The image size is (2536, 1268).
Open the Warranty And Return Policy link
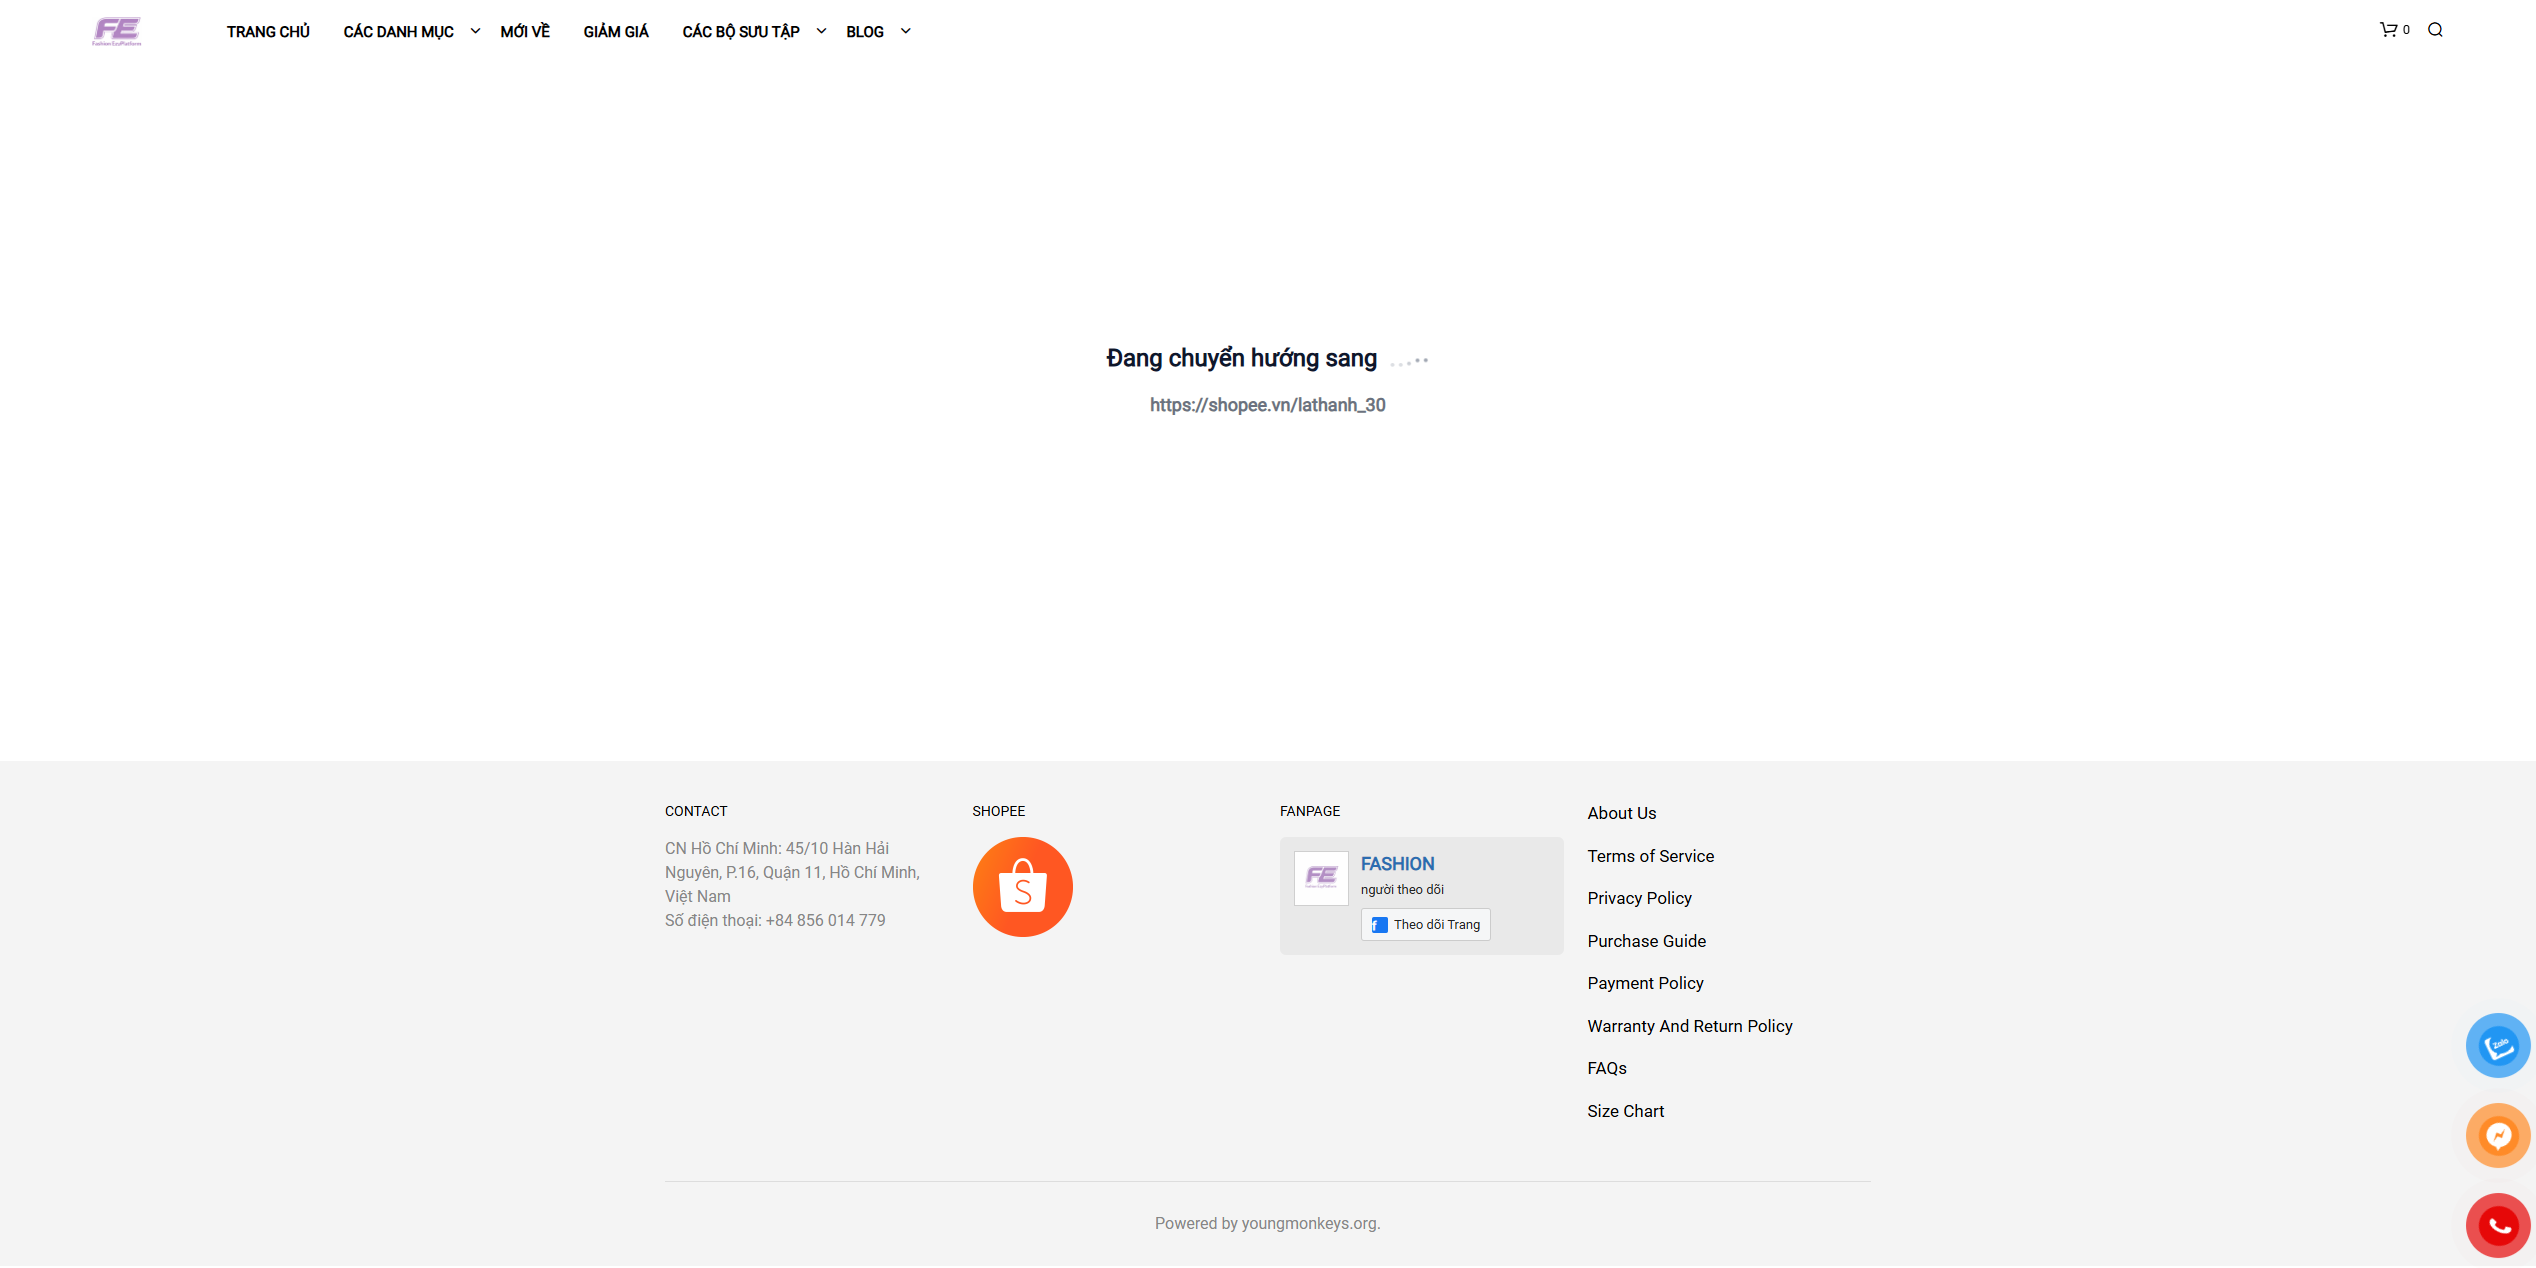coord(1689,1026)
